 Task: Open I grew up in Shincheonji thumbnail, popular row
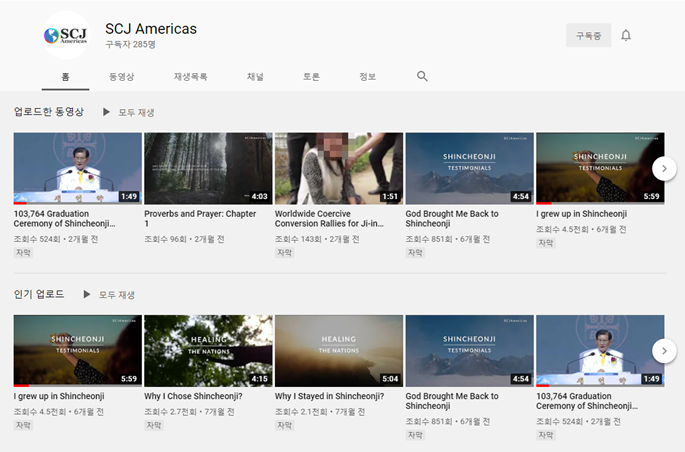click(78, 351)
